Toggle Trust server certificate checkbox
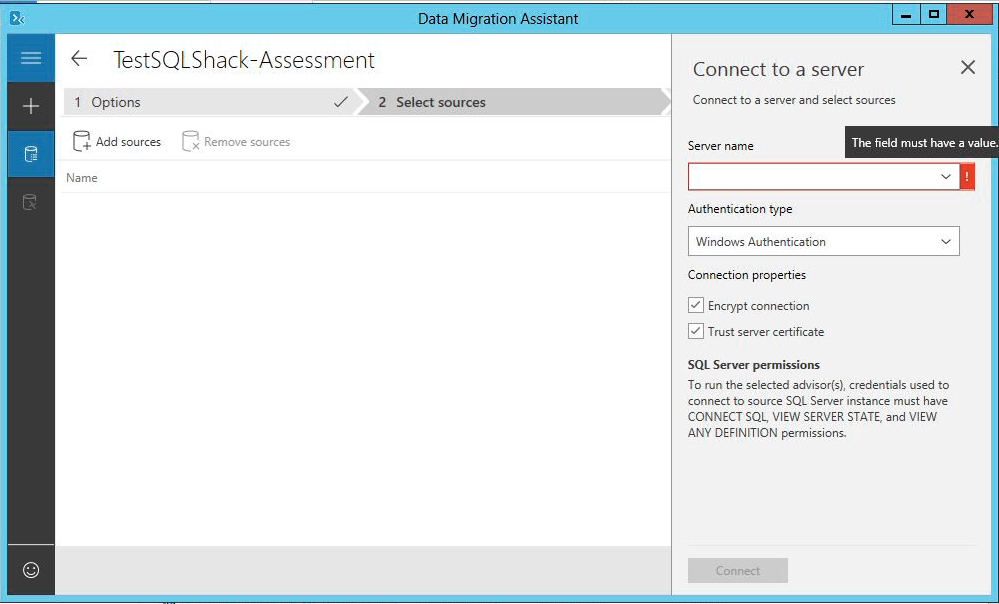The image size is (999, 604). click(696, 331)
